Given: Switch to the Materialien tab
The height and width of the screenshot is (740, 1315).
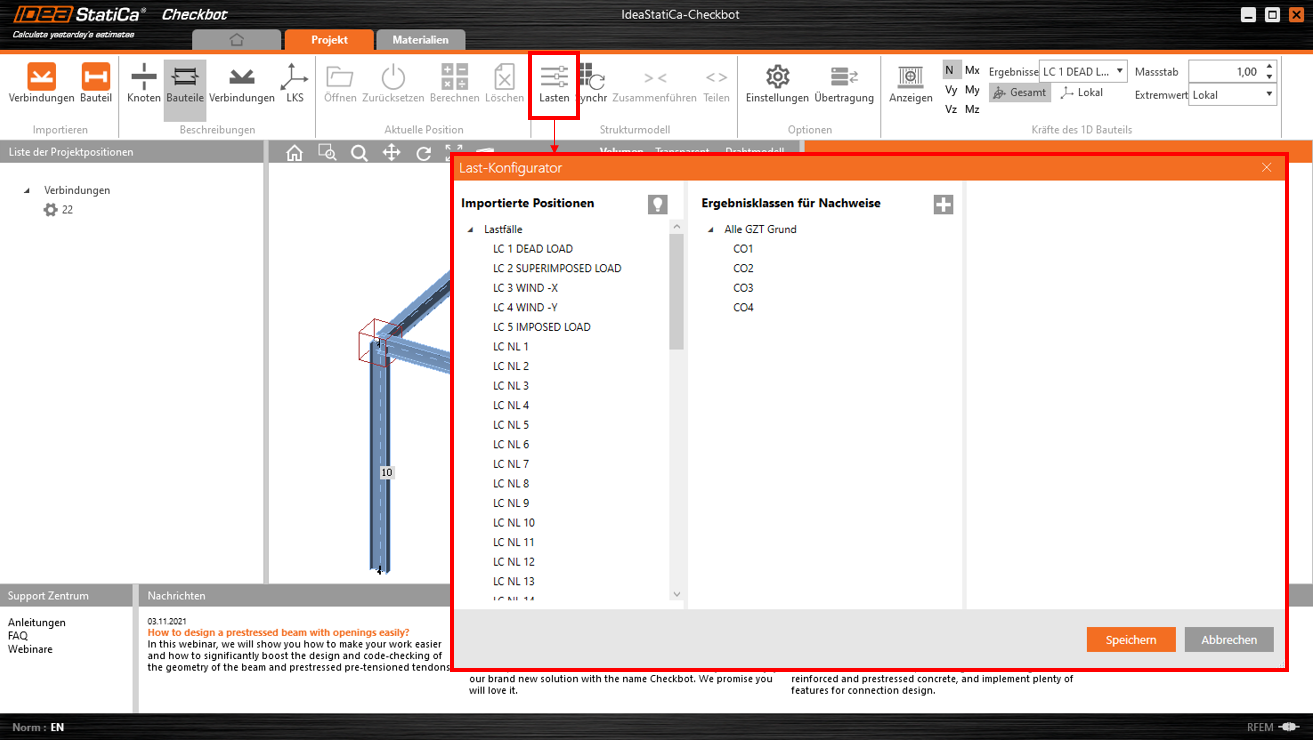Looking at the screenshot, I should (420, 40).
